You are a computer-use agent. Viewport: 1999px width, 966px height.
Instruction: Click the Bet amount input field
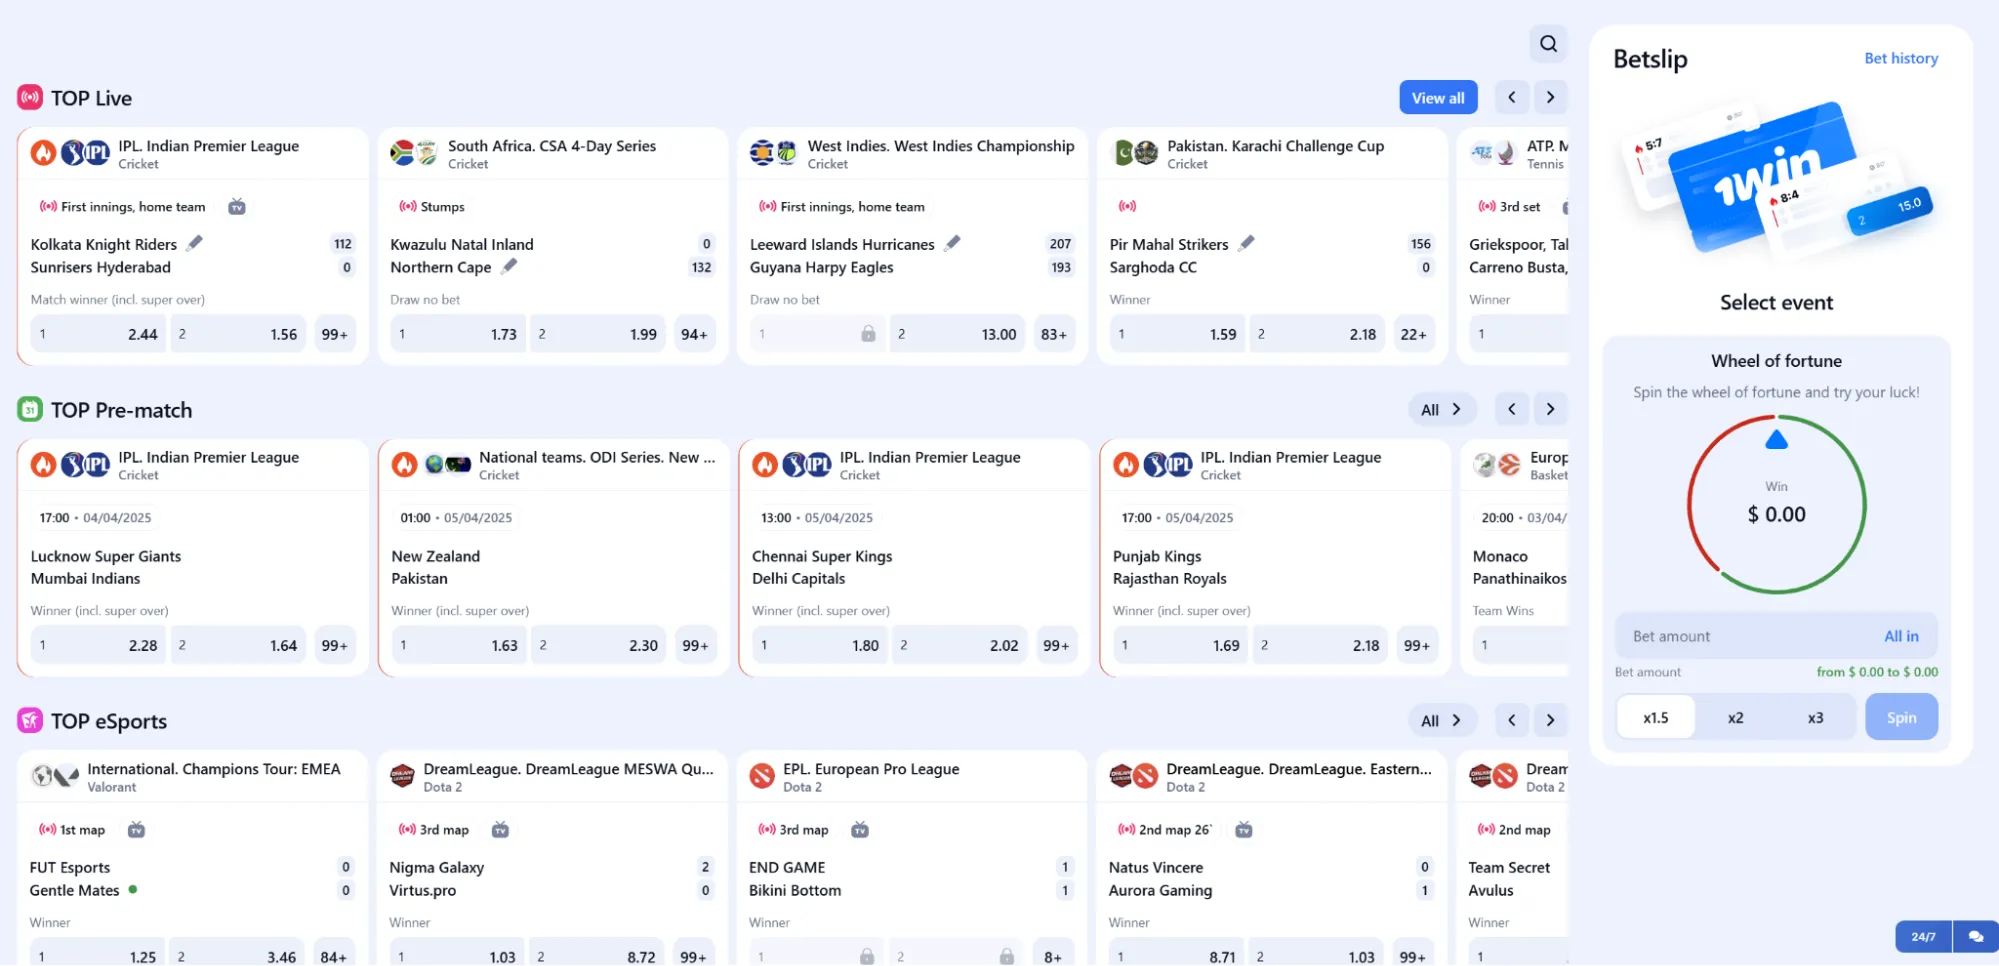coord(1750,637)
